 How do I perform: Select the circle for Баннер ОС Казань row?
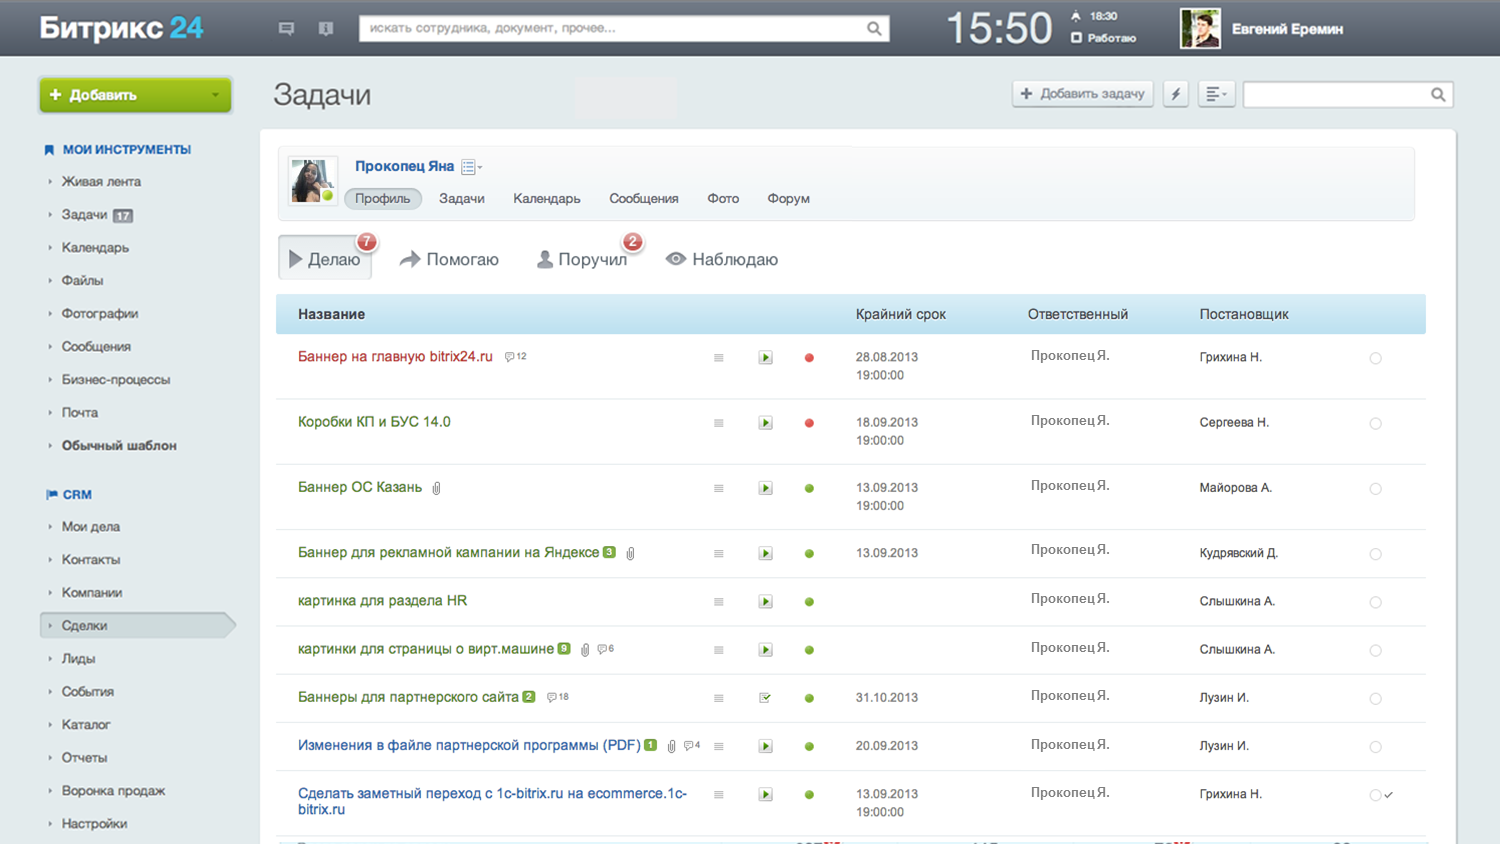coord(1375,489)
